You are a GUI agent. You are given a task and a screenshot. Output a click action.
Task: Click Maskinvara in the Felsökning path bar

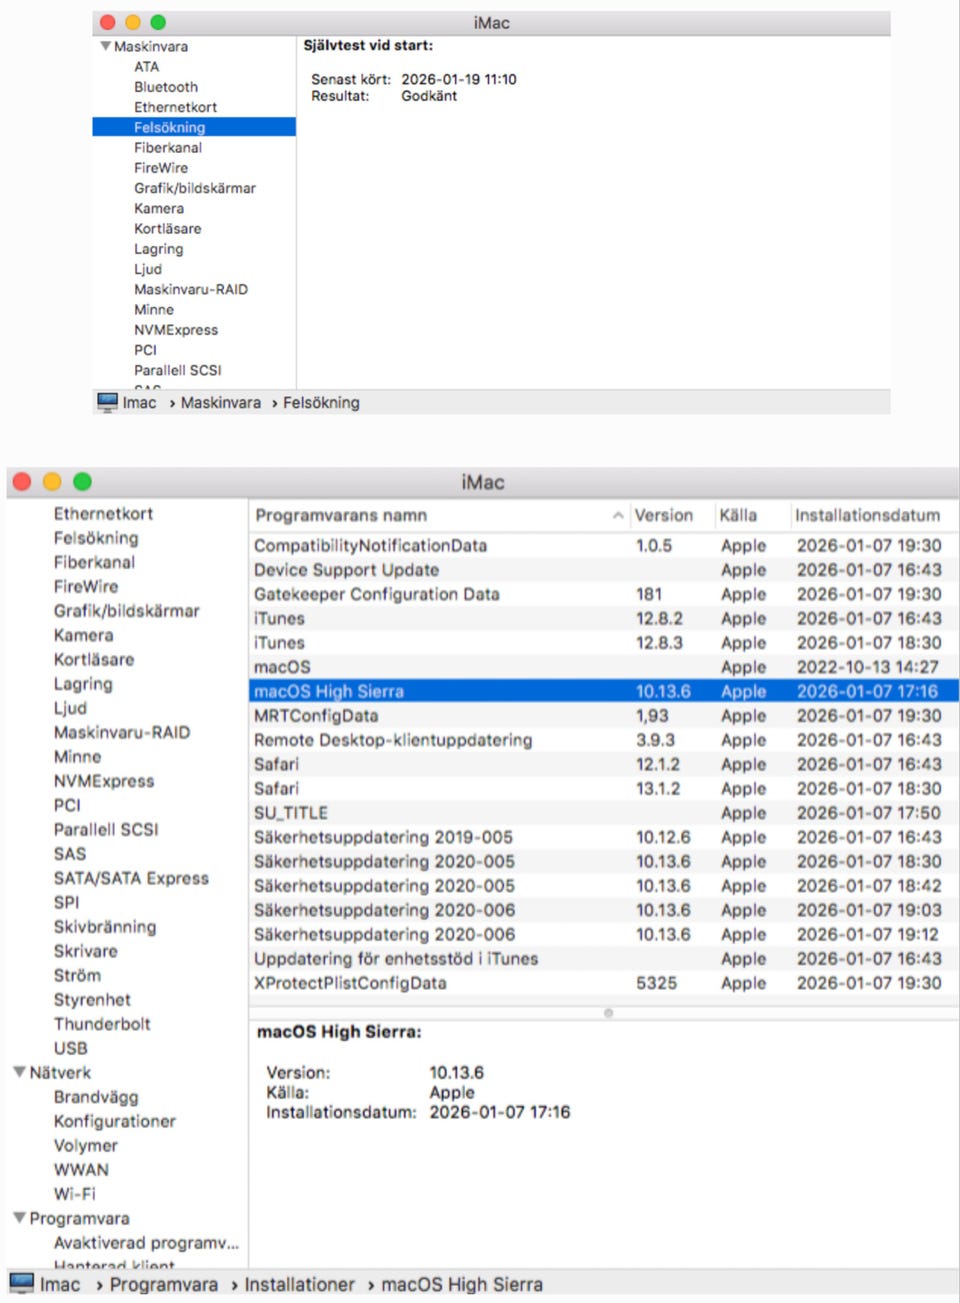point(220,402)
